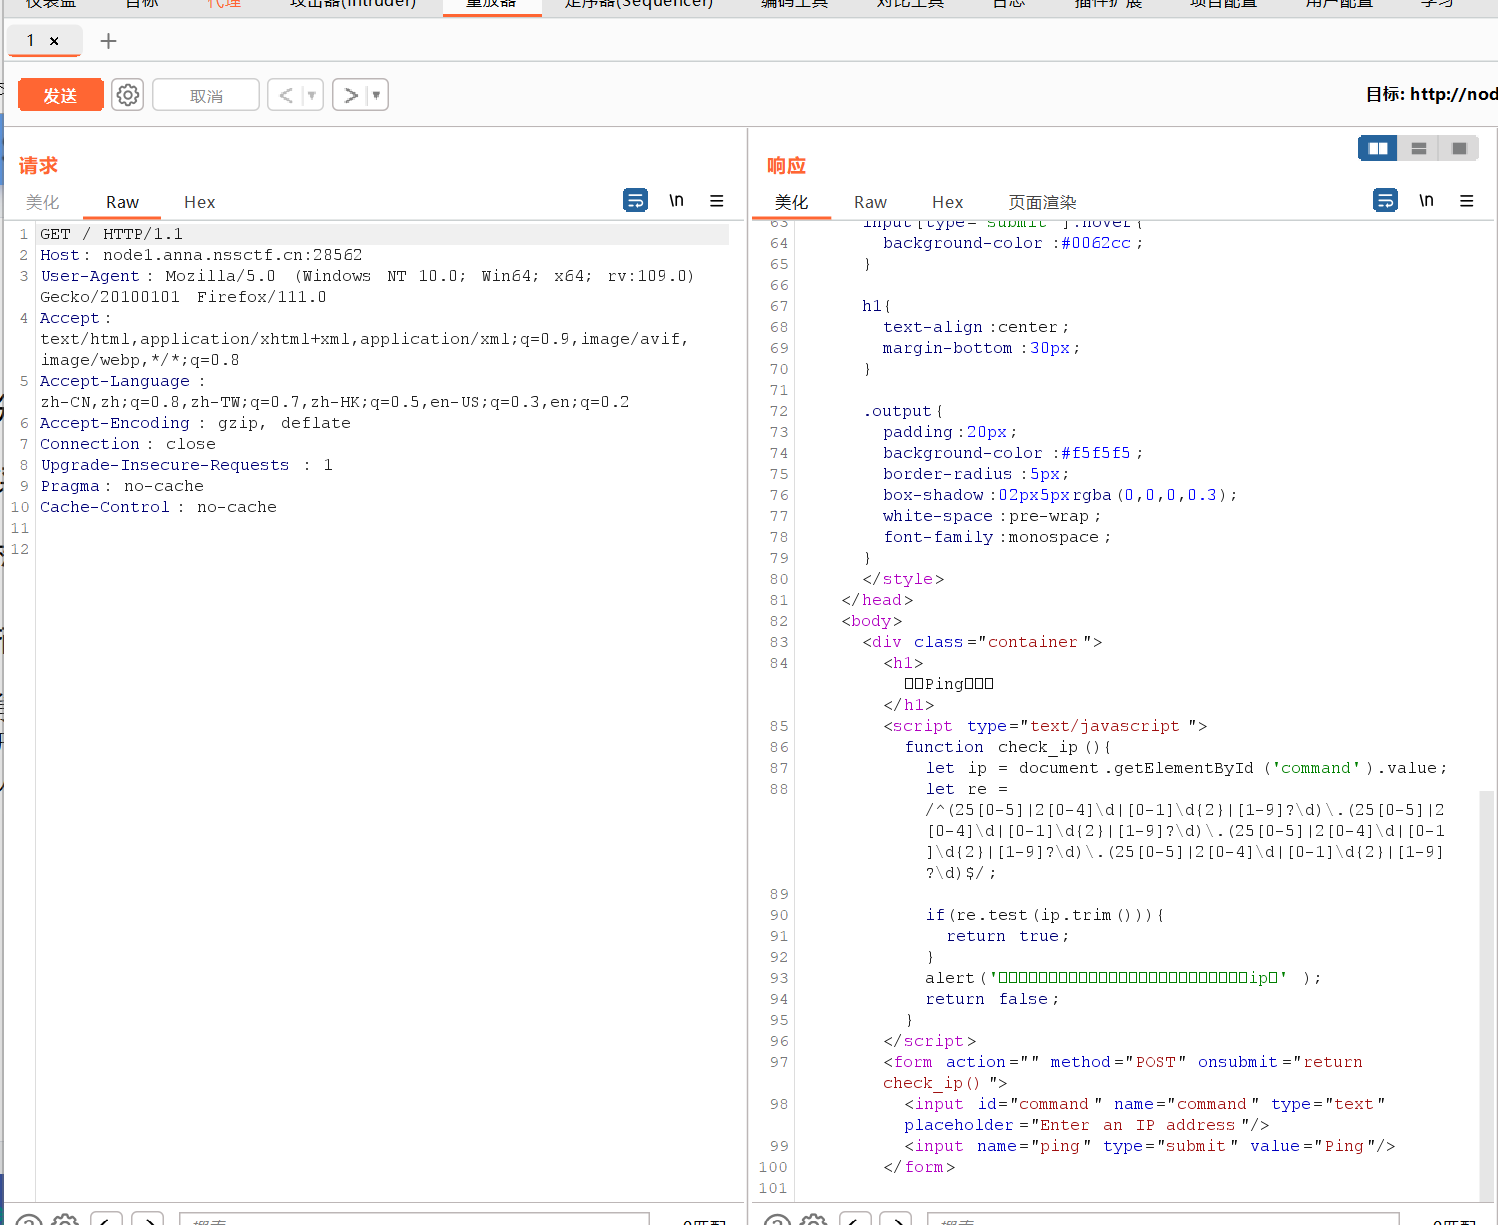1498x1225 pixels.
Task: Open the 页面渲染 render tab in response
Action: (1042, 202)
